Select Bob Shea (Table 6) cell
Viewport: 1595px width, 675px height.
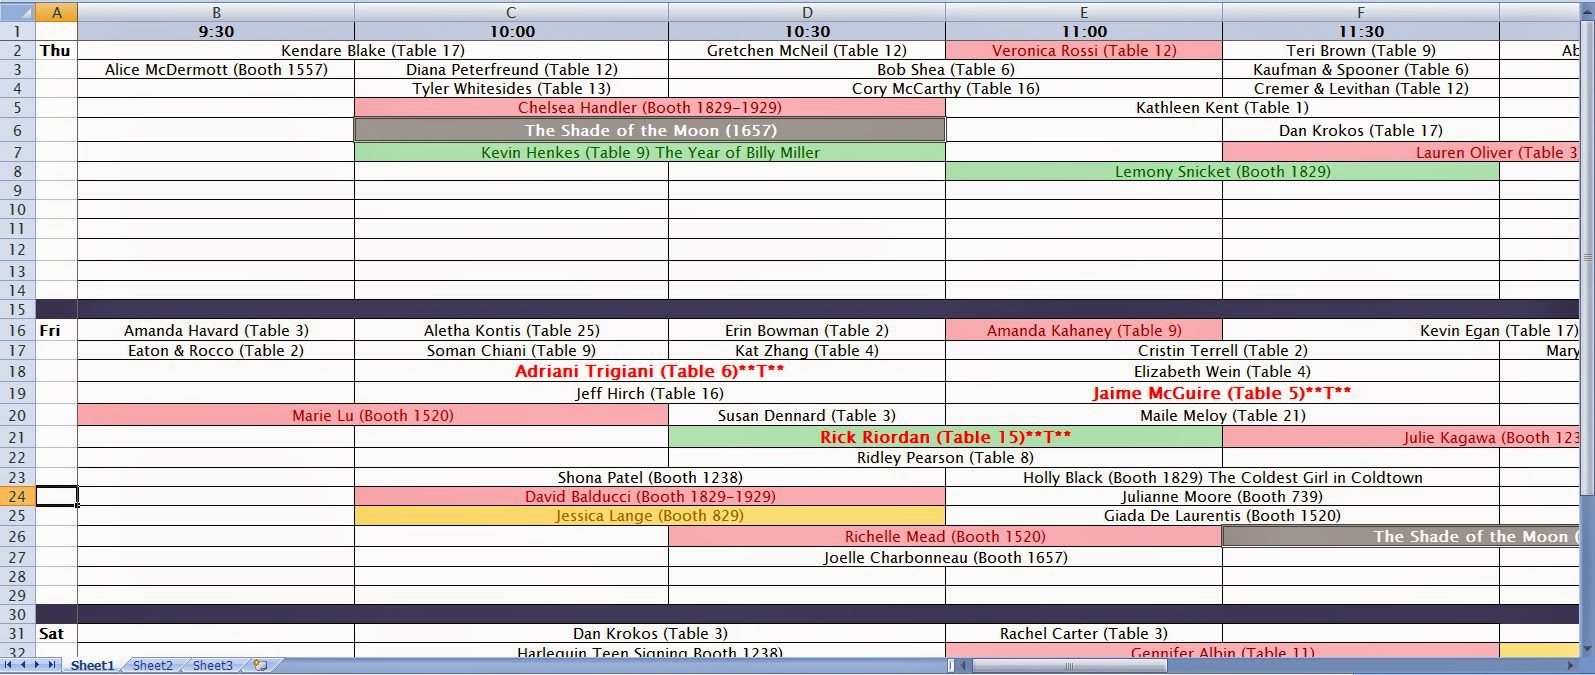point(945,69)
